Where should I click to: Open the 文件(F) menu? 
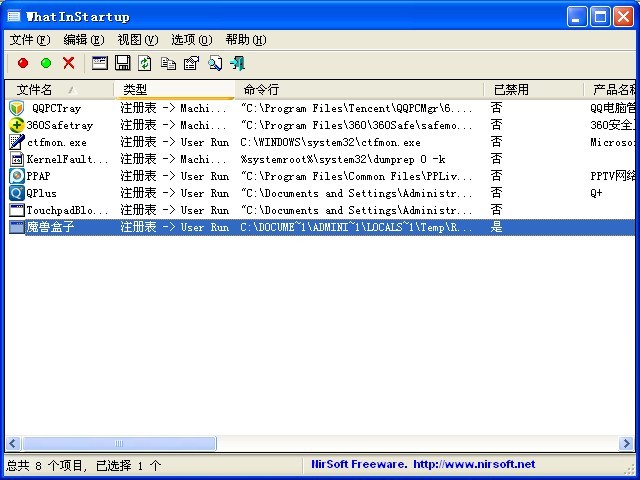pyautogui.click(x=29, y=40)
